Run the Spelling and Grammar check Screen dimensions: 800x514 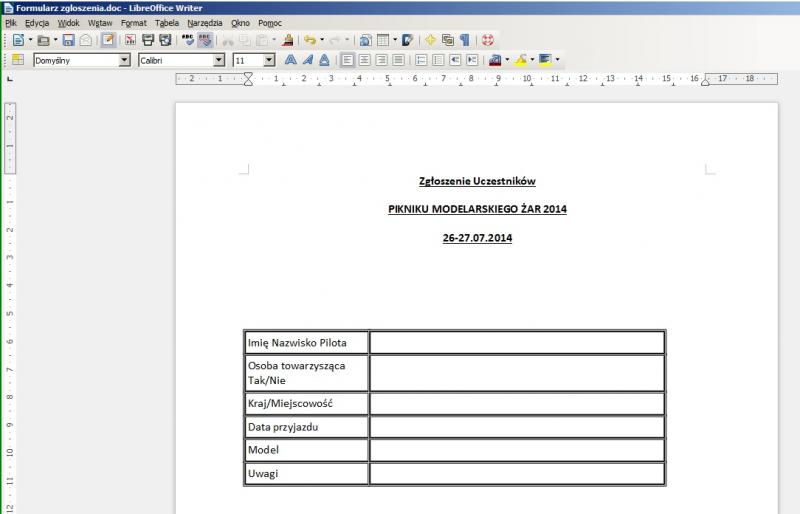point(188,40)
